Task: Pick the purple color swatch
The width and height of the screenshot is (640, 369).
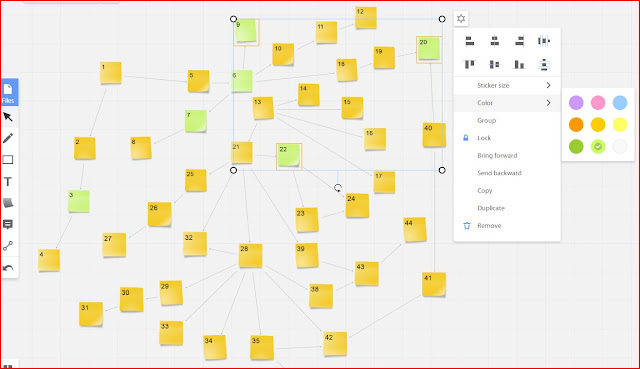Action: tap(576, 103)
